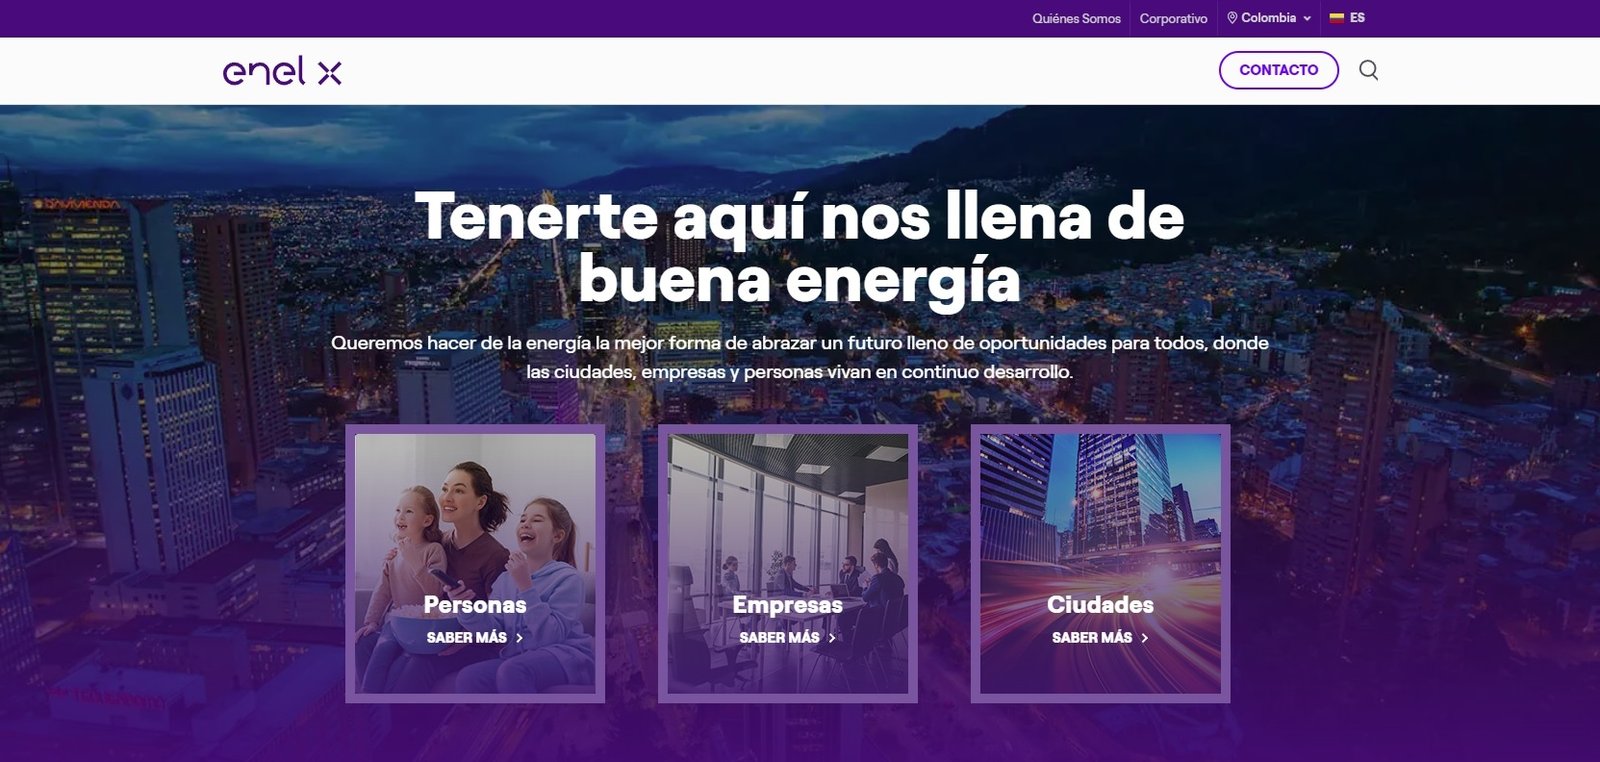Click the arrow next to Ciudades Saber Más
The width and height of the screenshot is (1600, 762).
pyautogui.click(x=1145, y=638)
